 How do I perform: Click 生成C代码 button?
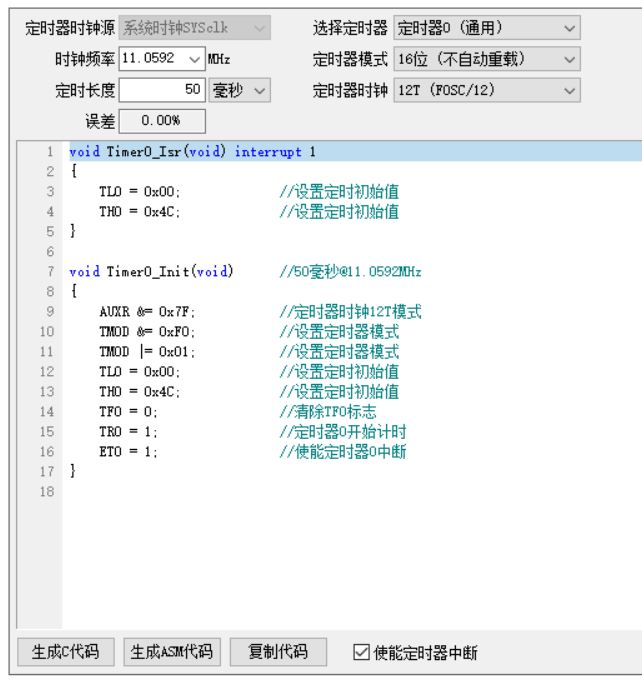pyautogui.click(x=66, y=651)
